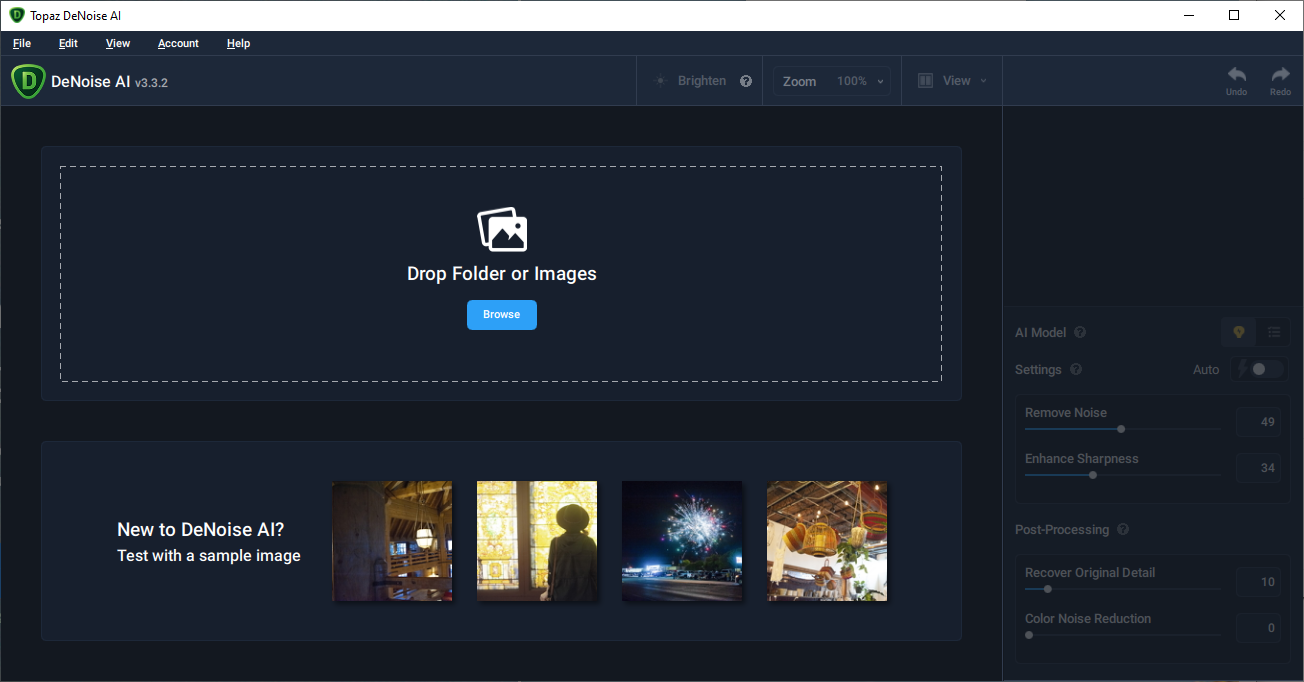Image resolution: width=1304 pixels, height=682 pixels.
Task: Click the View split-pane icon
Action: [926, 81]
